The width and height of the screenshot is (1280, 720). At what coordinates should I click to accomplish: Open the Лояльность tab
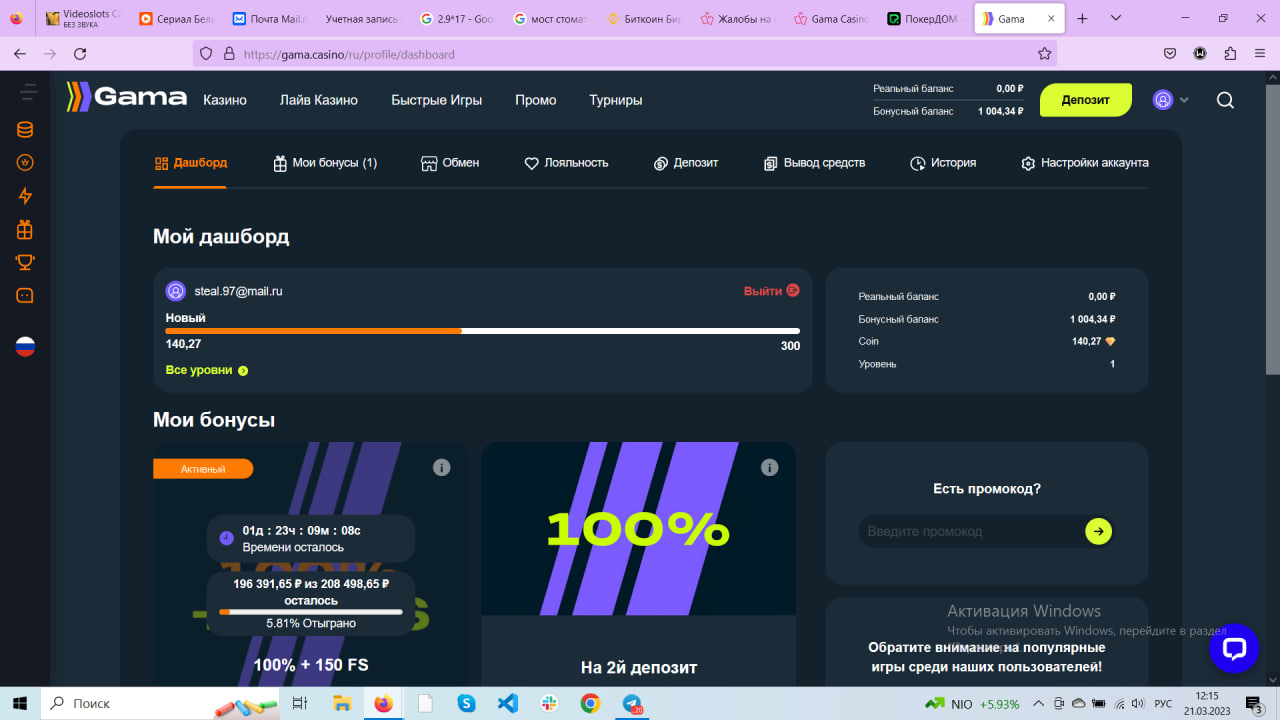pos(566,163)
